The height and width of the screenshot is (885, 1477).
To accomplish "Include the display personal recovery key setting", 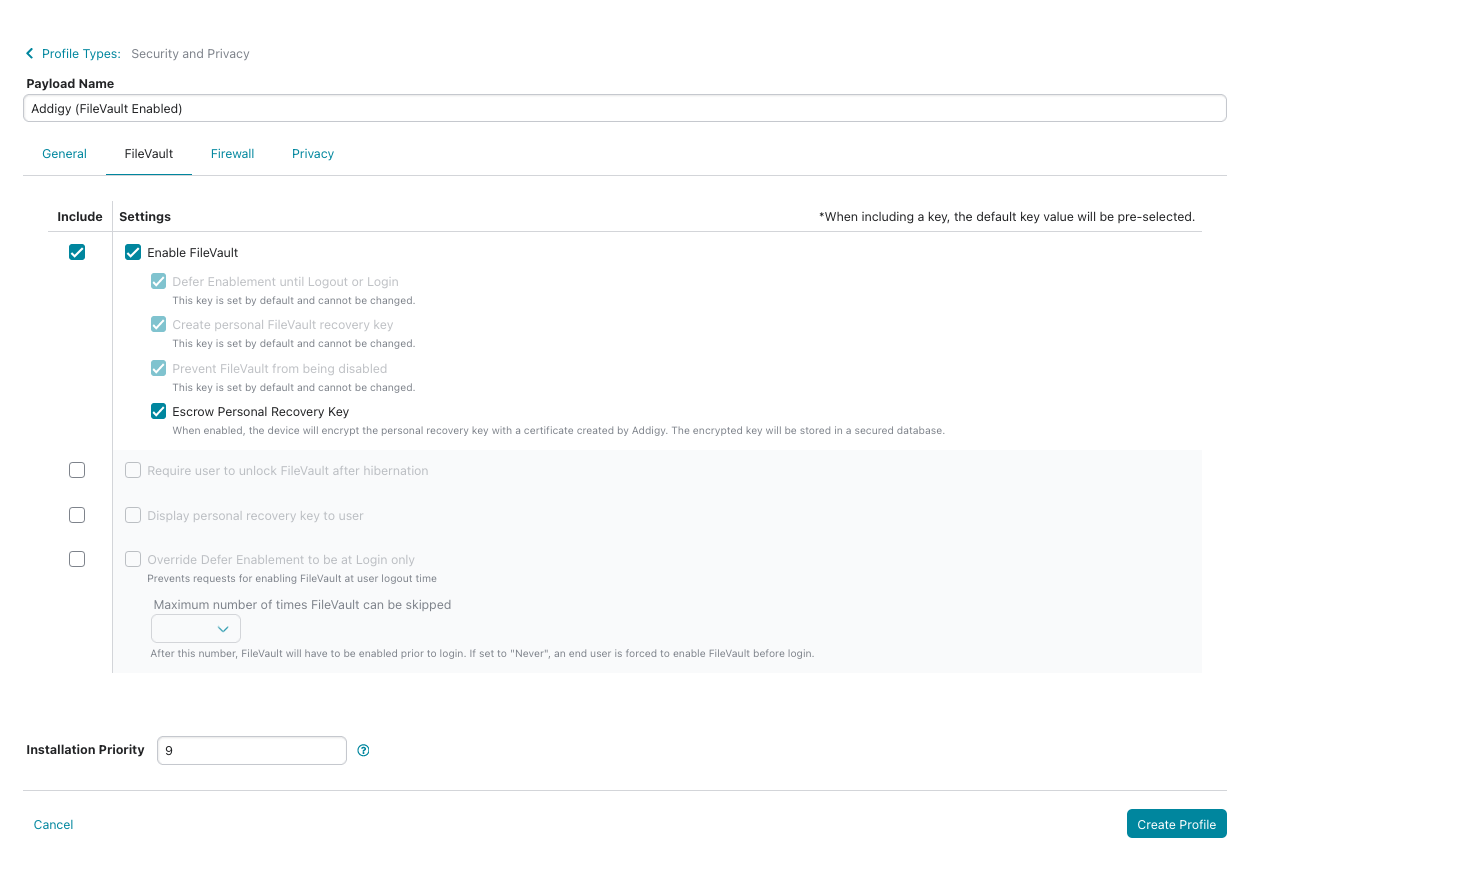I will tap(77, 515).
